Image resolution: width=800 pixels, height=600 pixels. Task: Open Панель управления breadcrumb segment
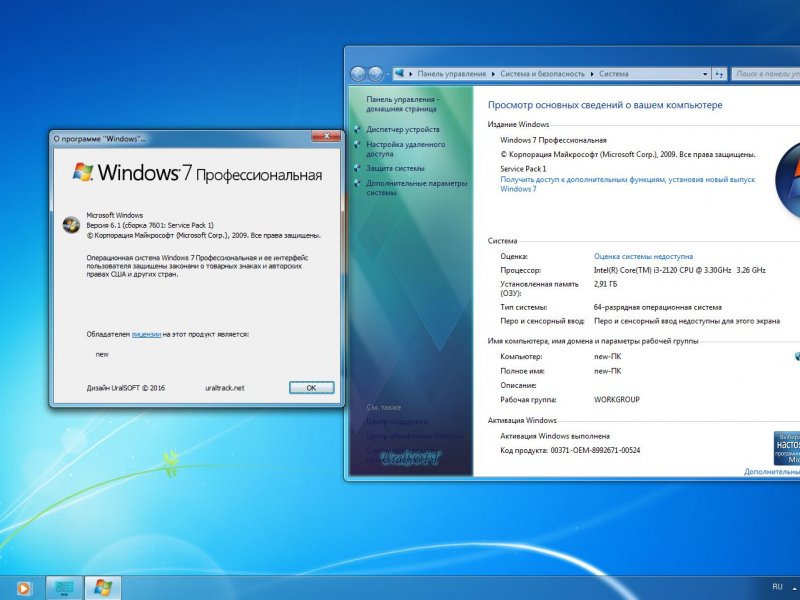point(452,74)
